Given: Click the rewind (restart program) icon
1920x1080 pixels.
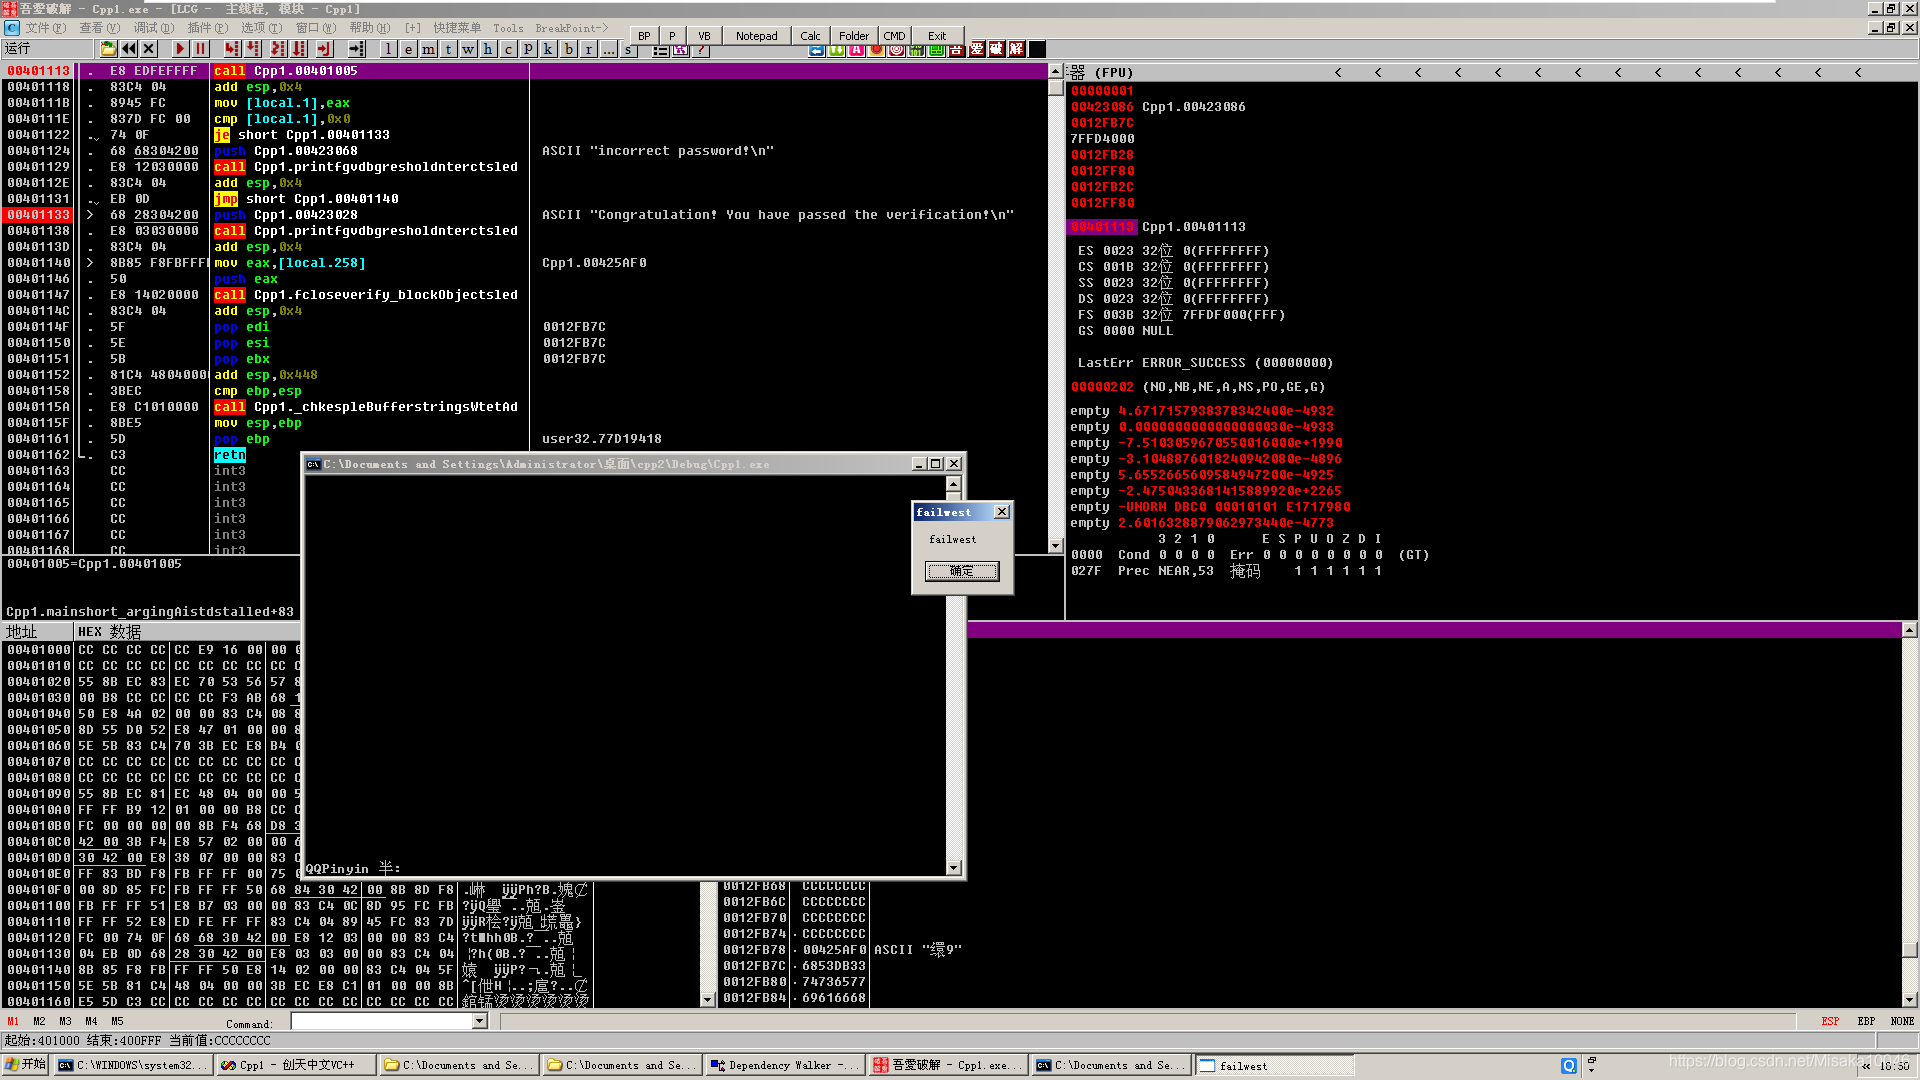Looking at the screenshot, I should coord(129,49).
